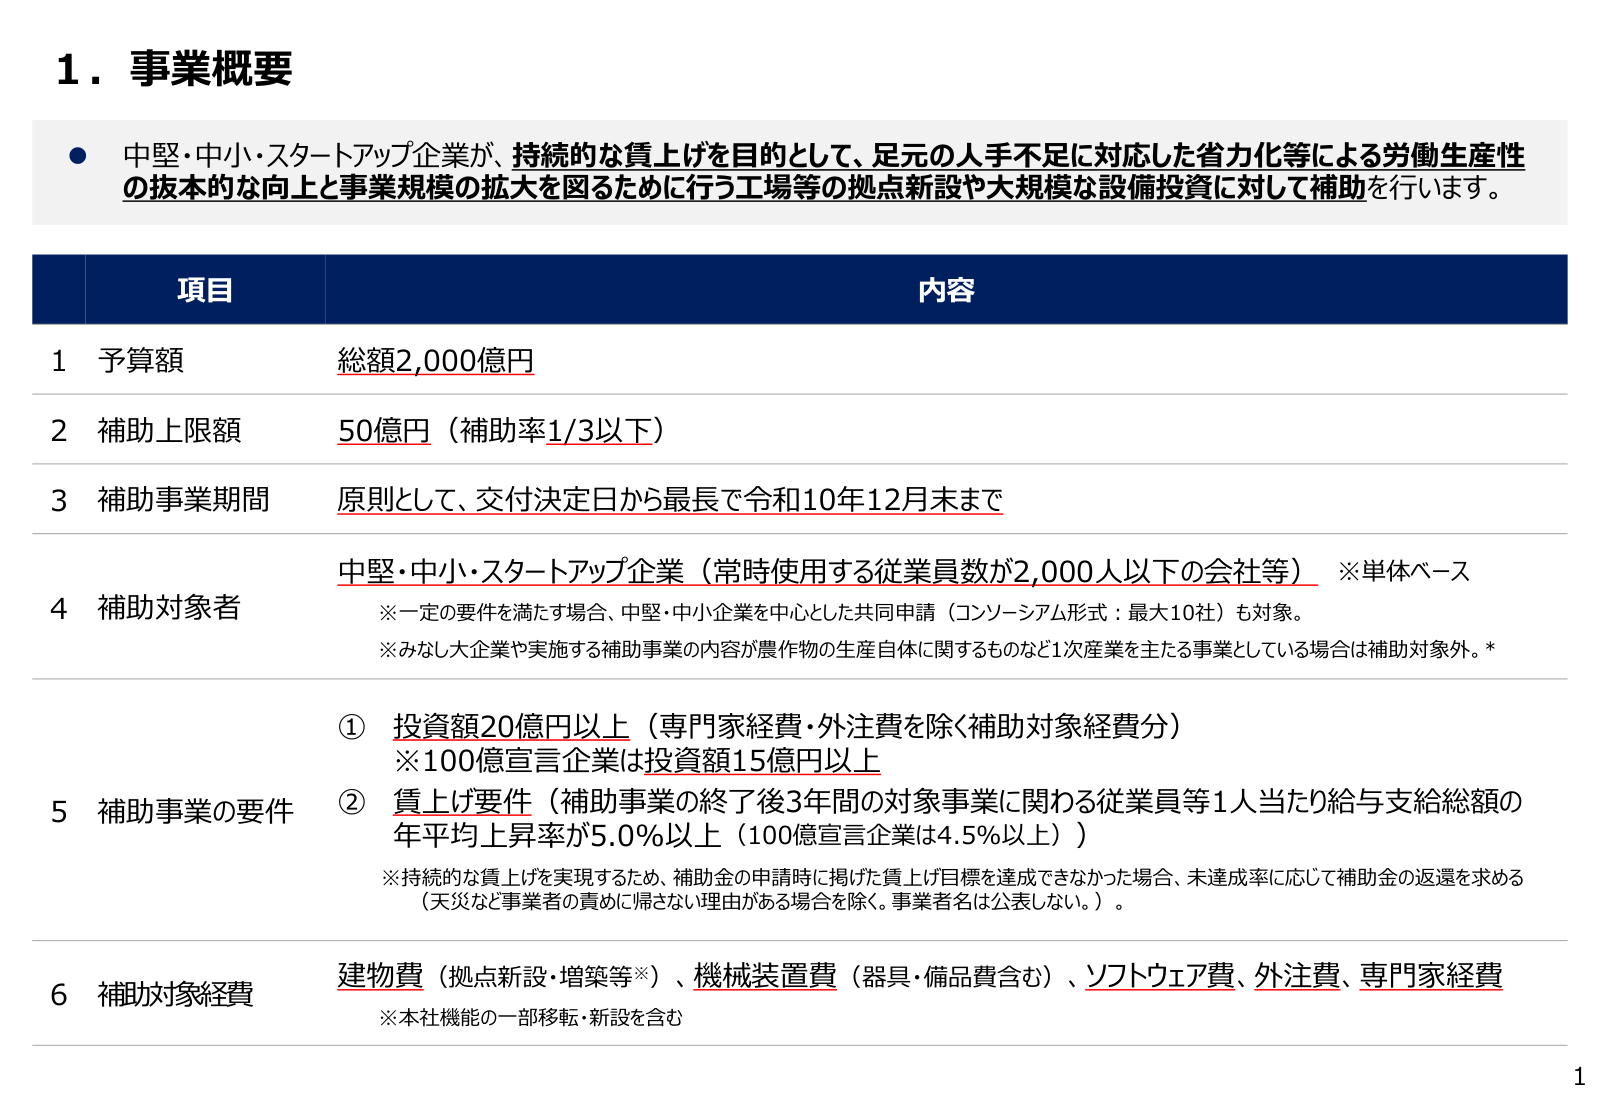
Task: Click the '投資額20億円以上' requirement
Action: [x=511, y=726]
